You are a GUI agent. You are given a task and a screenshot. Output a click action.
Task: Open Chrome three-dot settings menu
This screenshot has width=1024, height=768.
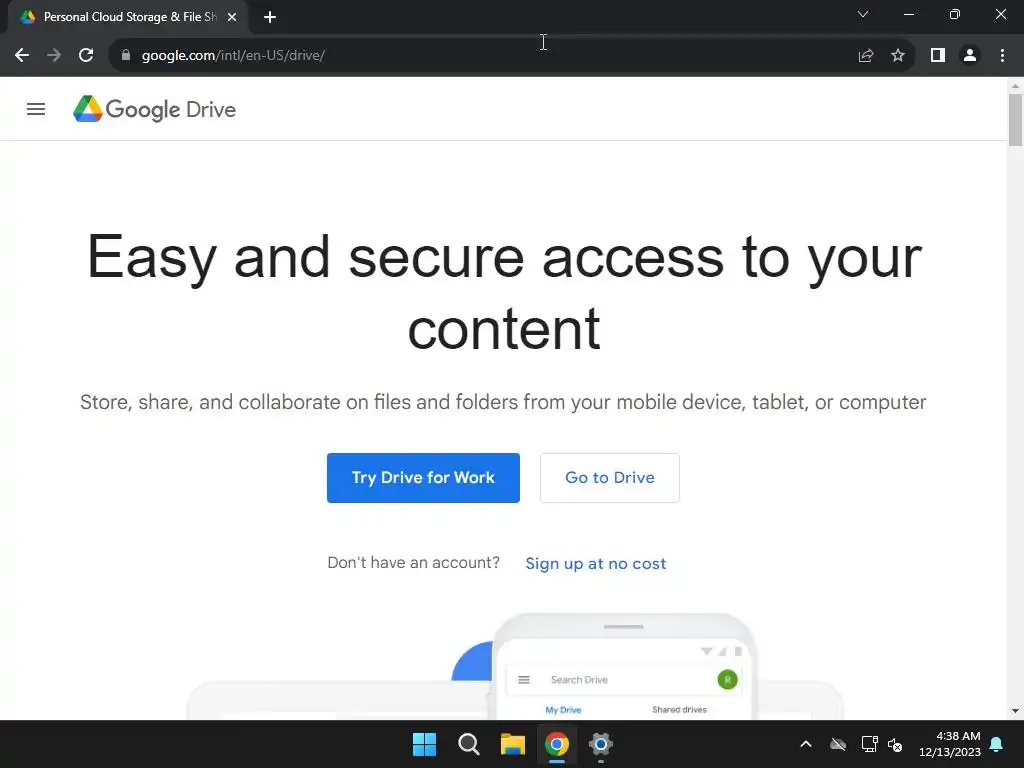[x=1002, y=56]
